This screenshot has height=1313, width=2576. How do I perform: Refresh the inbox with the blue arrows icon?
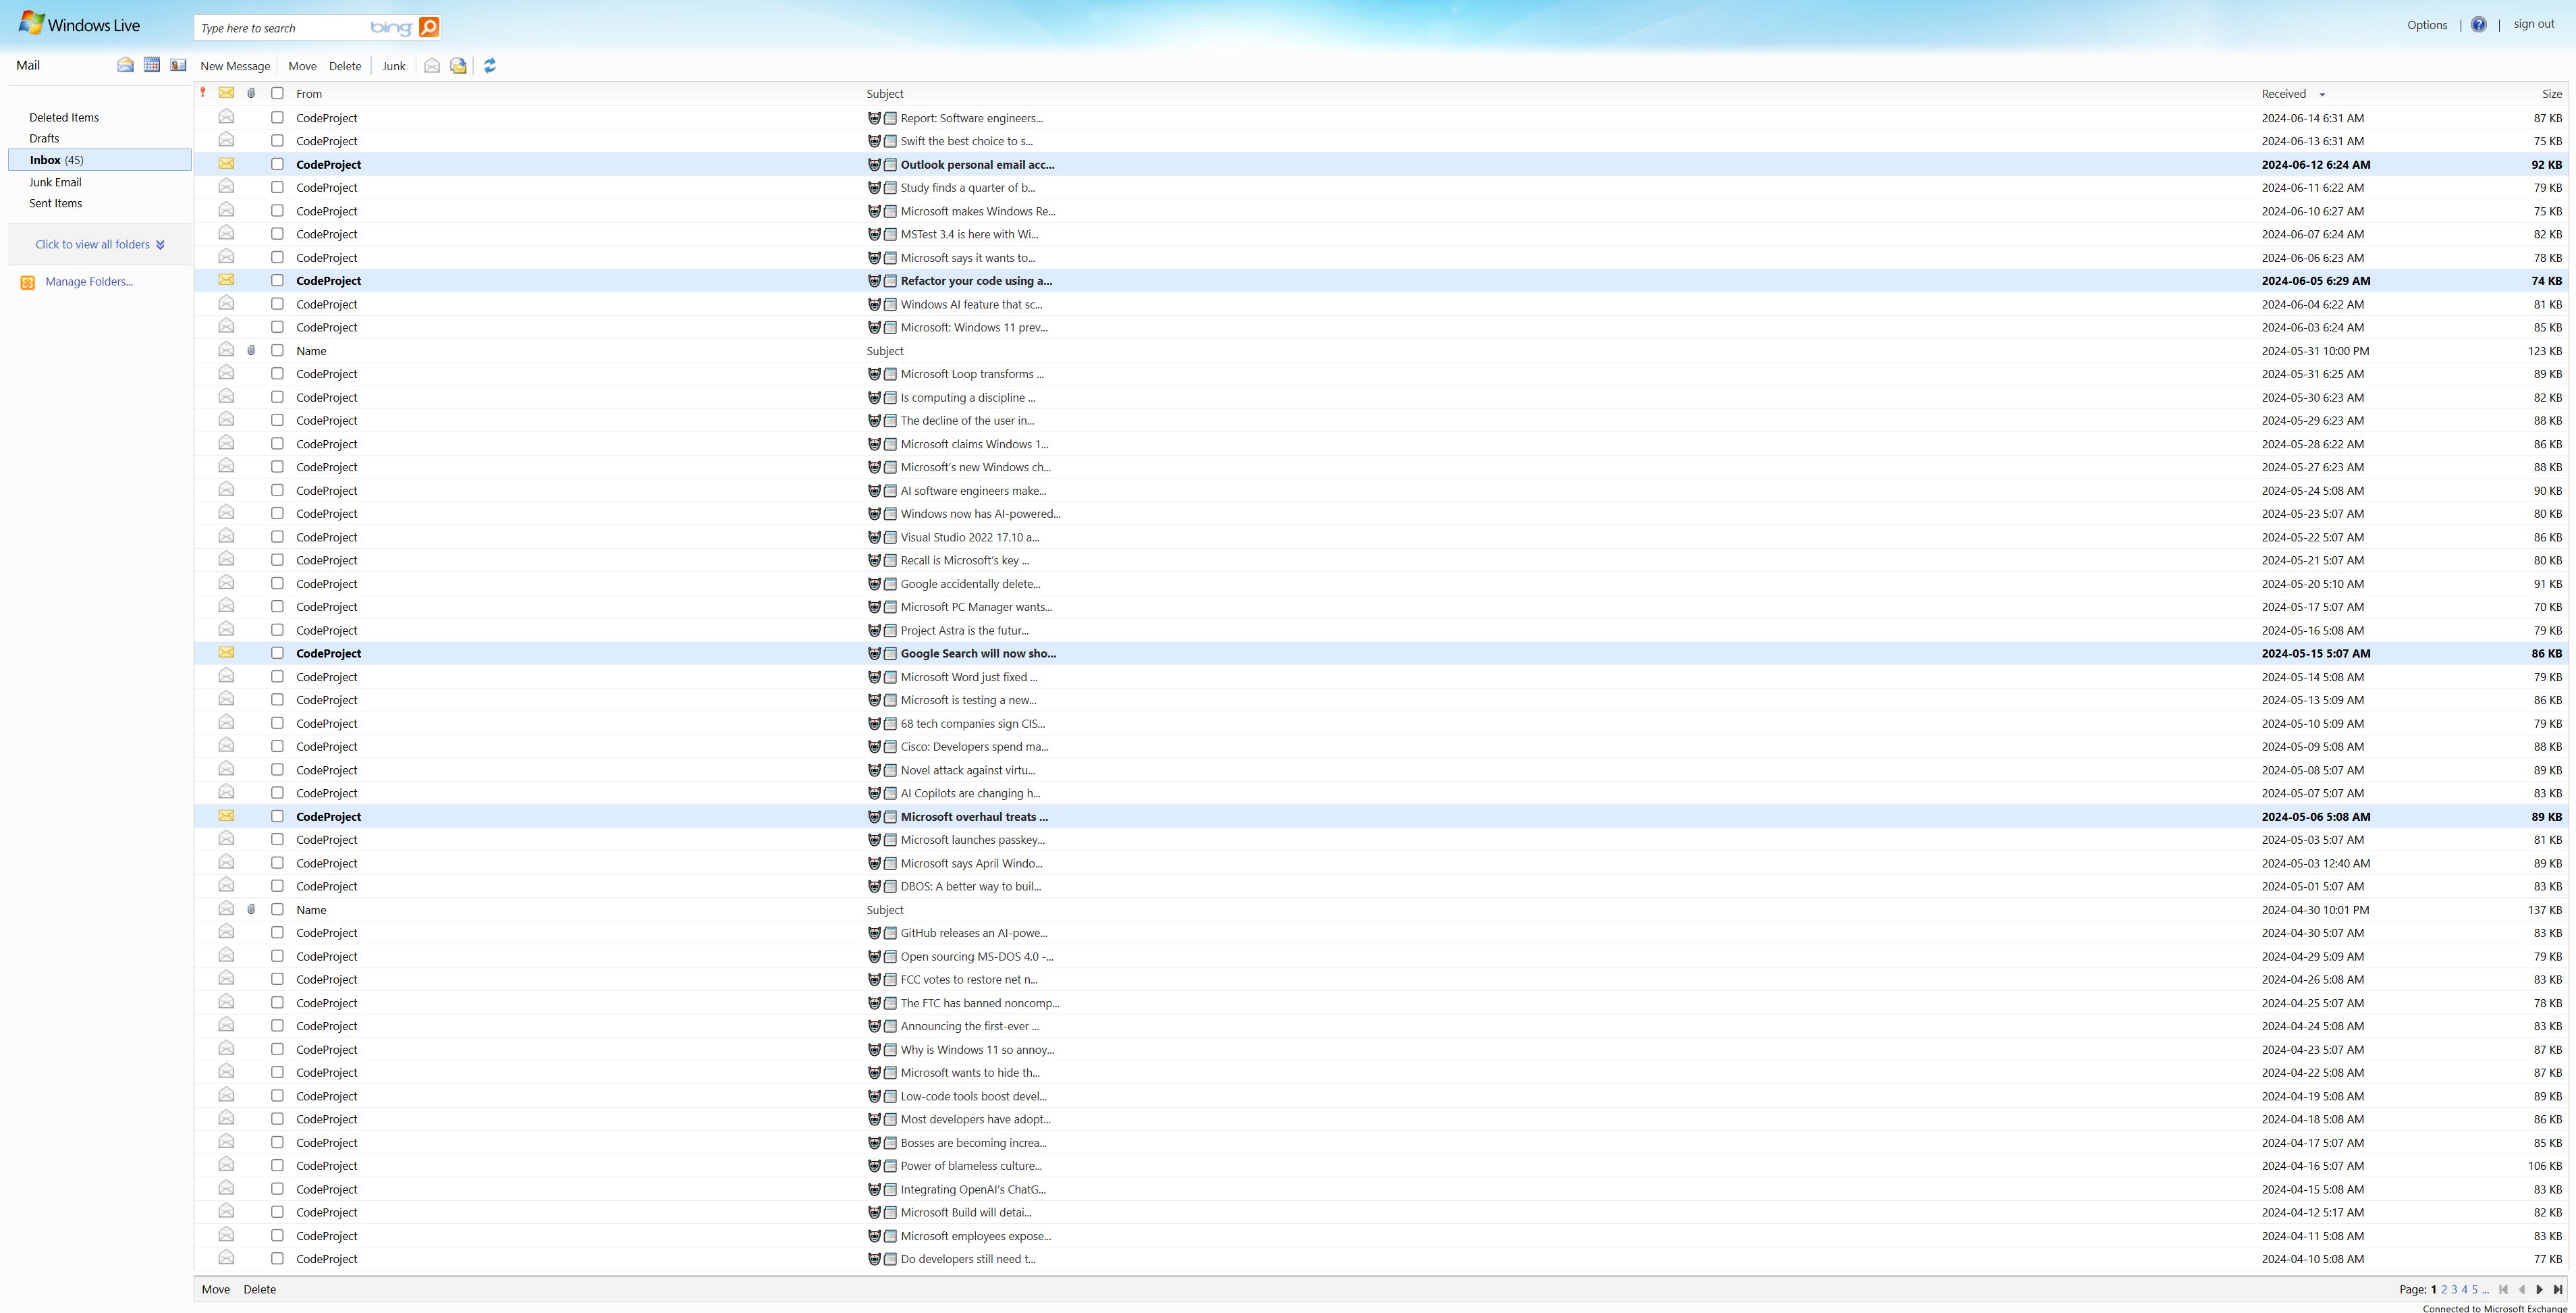point(490,66)
